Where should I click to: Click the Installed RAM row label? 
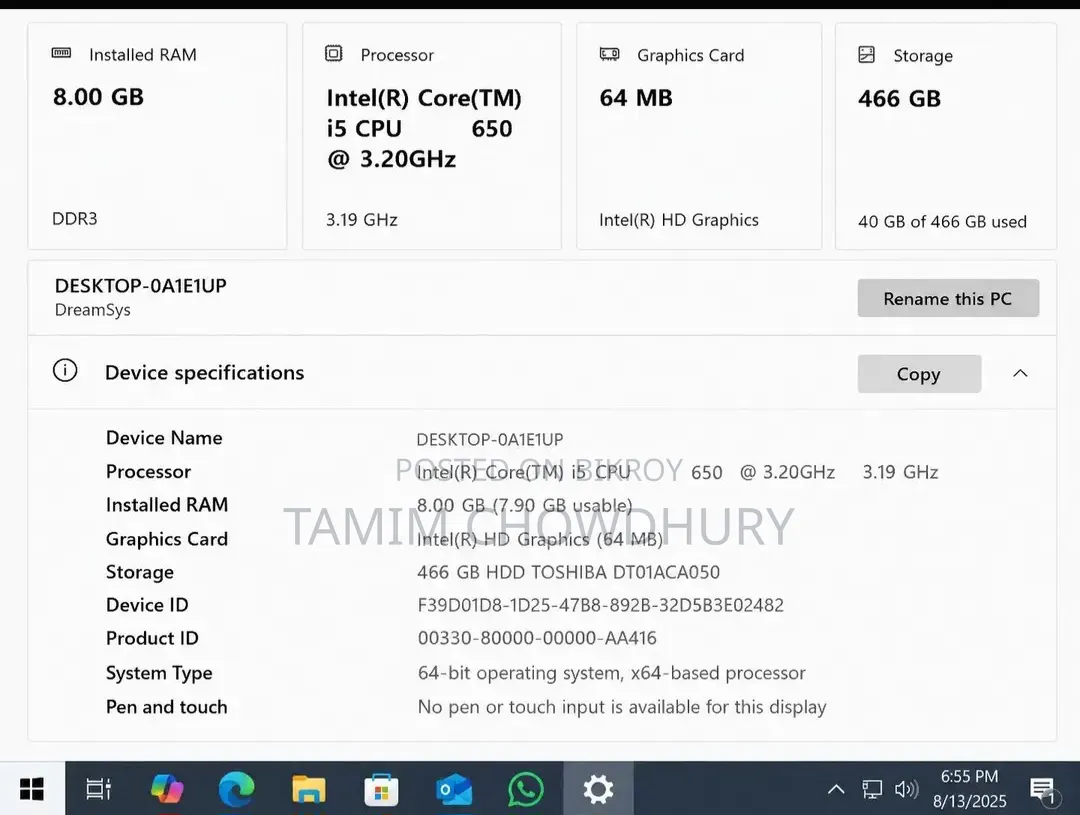coord(167,505)
